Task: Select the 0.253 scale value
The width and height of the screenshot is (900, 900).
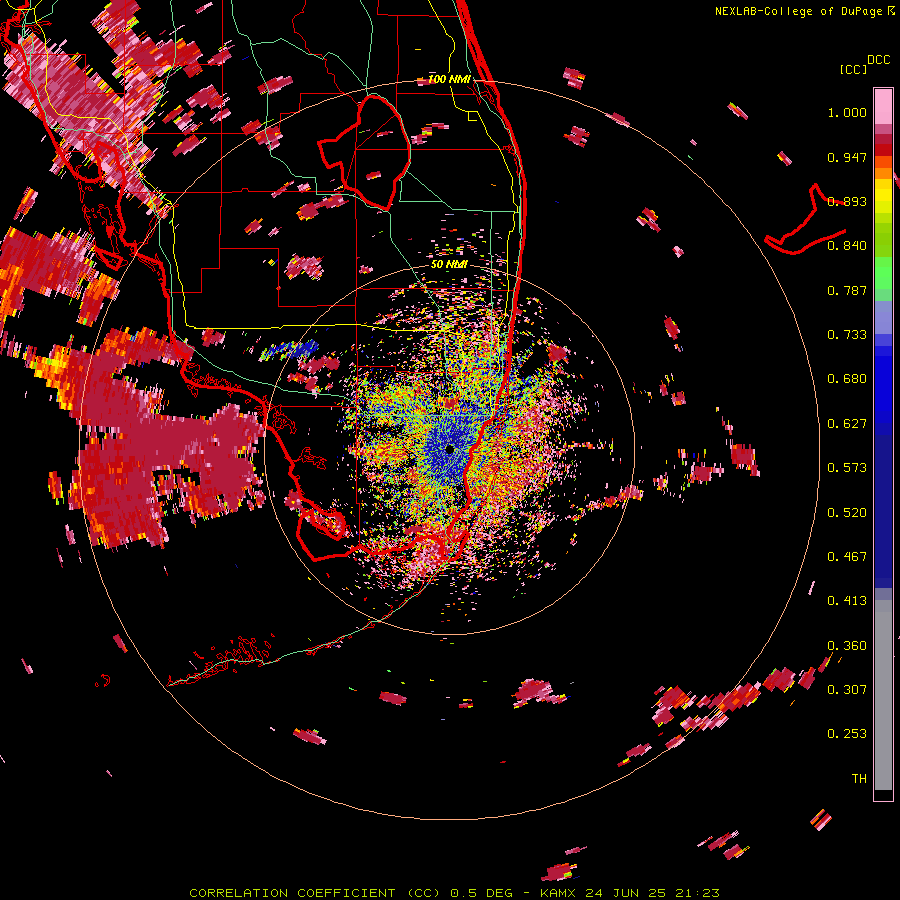Action: (847, 734)
